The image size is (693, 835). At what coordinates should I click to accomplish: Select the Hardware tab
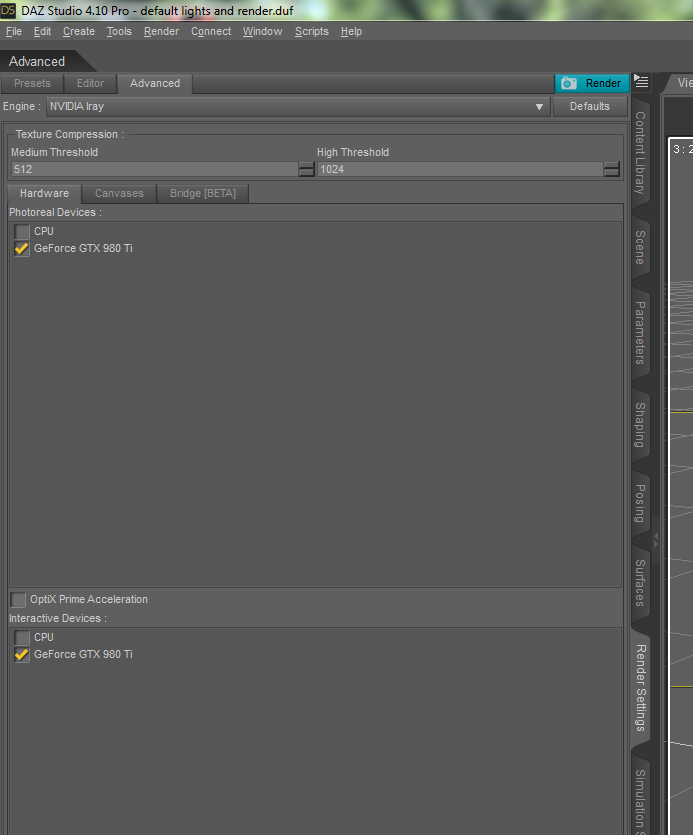click(45, 193)
